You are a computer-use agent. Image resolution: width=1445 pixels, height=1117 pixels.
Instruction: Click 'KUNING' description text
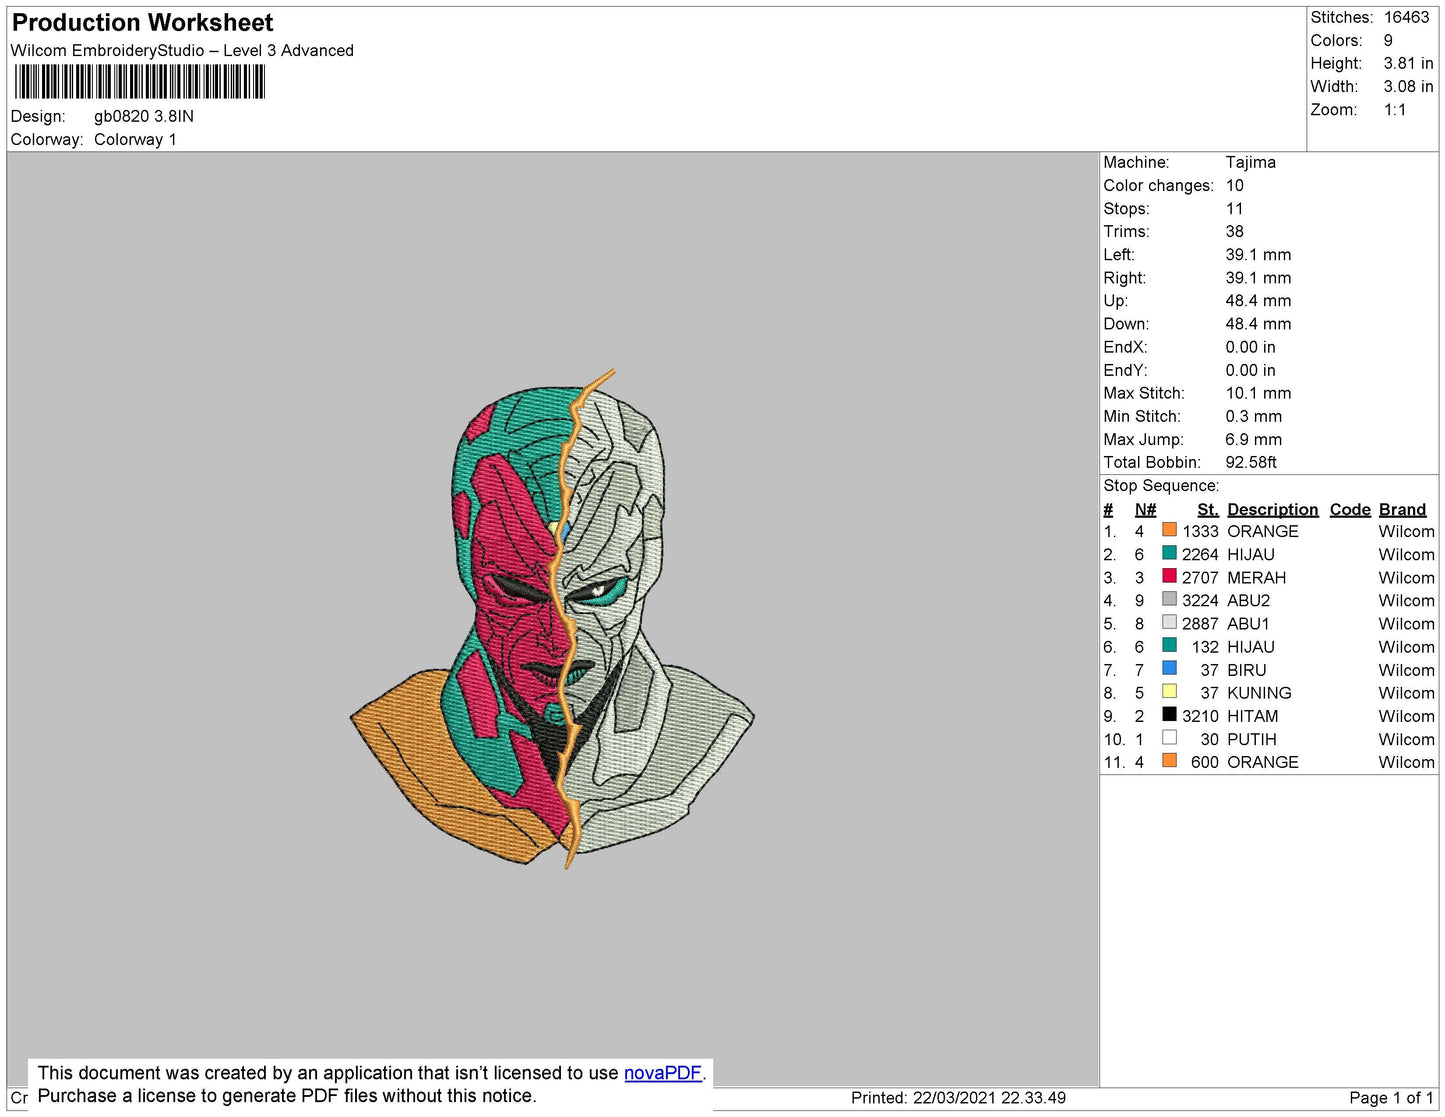pos(1259,692)
